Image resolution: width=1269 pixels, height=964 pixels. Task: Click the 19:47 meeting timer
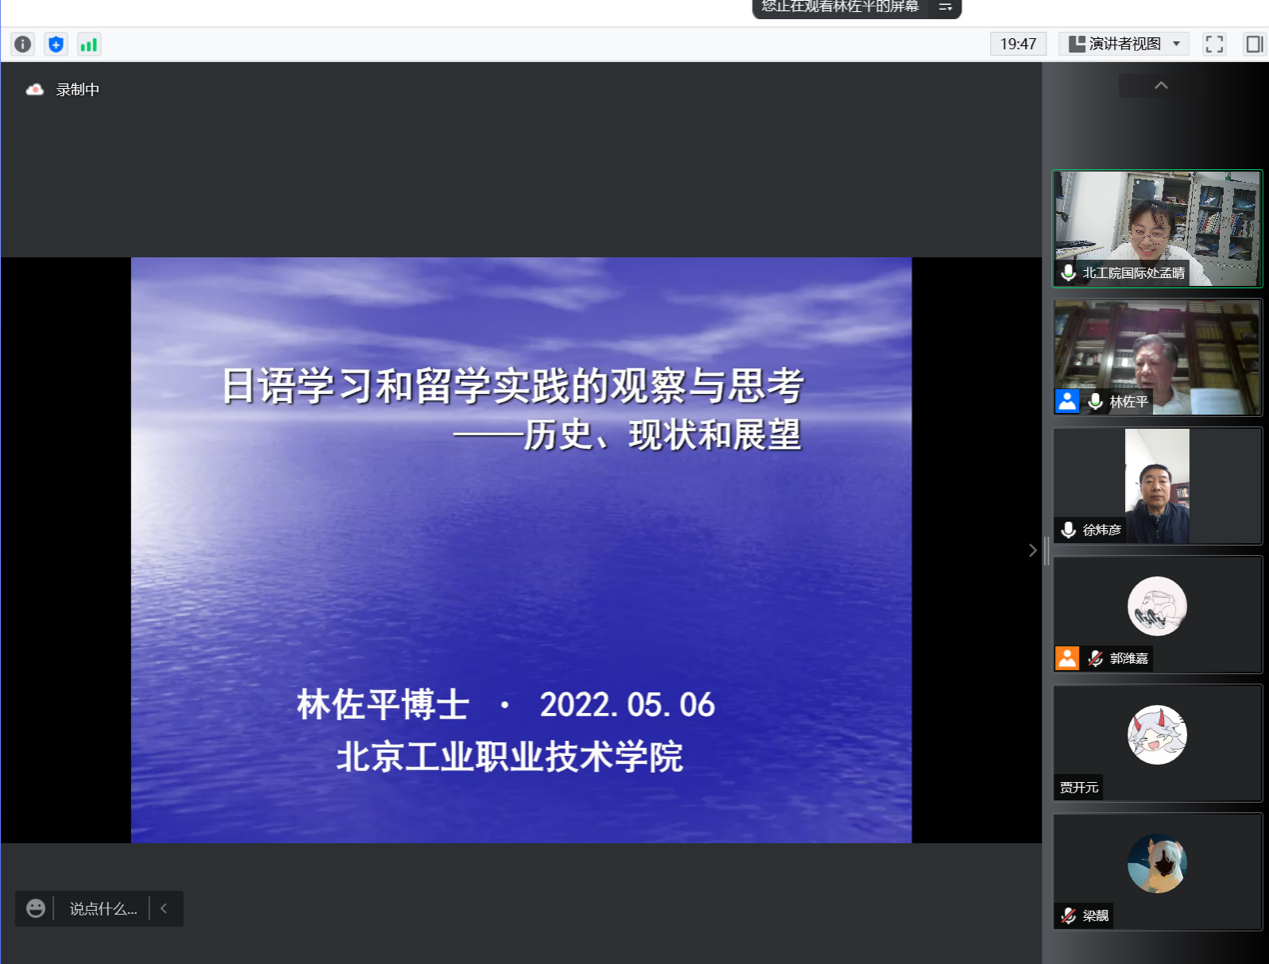point(1017,44)
